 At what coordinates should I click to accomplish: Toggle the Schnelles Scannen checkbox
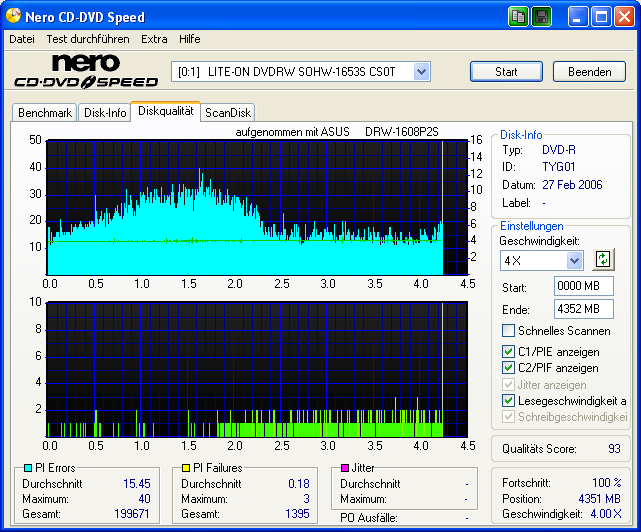508,330
